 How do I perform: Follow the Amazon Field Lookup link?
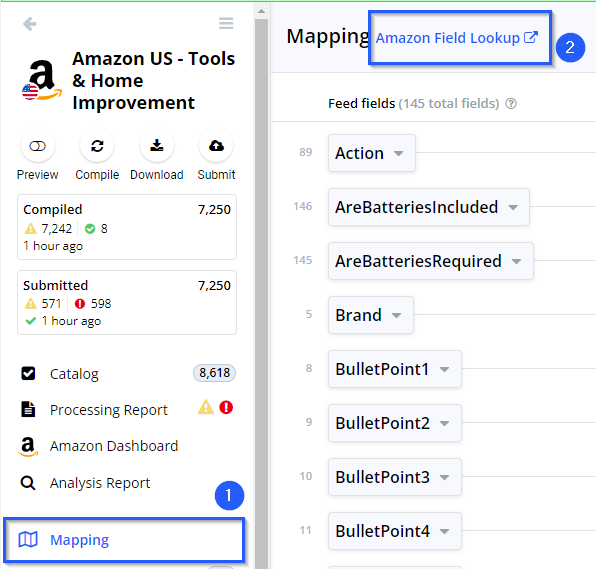coord(457,38)
